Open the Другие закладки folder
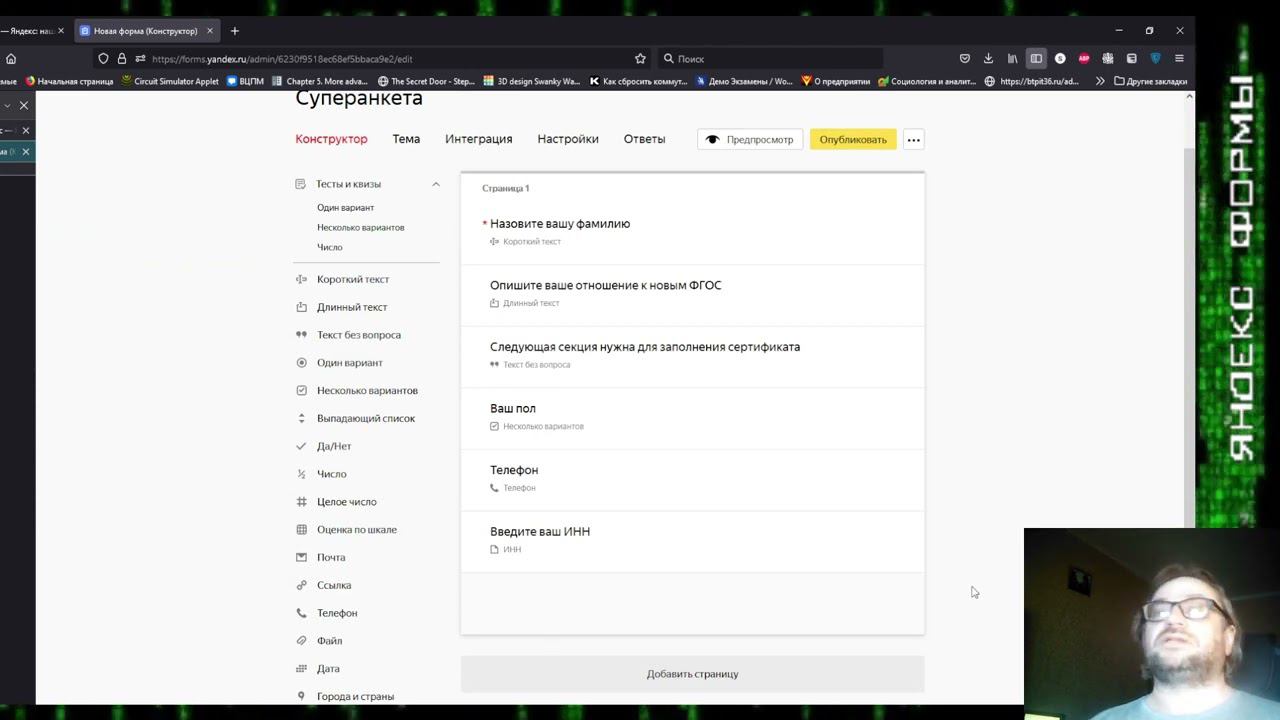This screenshot has height=720, width=1280. [x=1150, y=82]
